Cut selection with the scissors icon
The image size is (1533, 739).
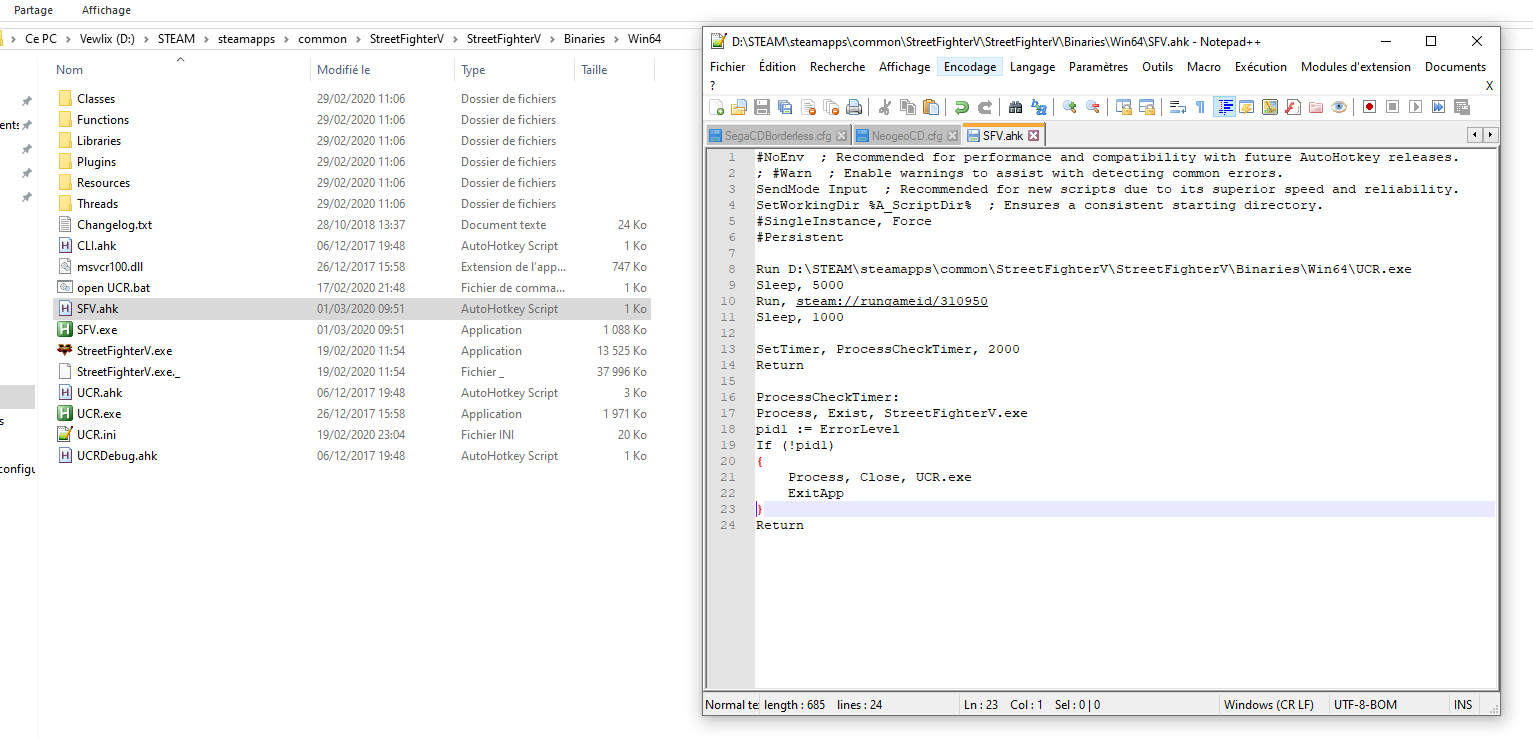(x=885, y=107)
